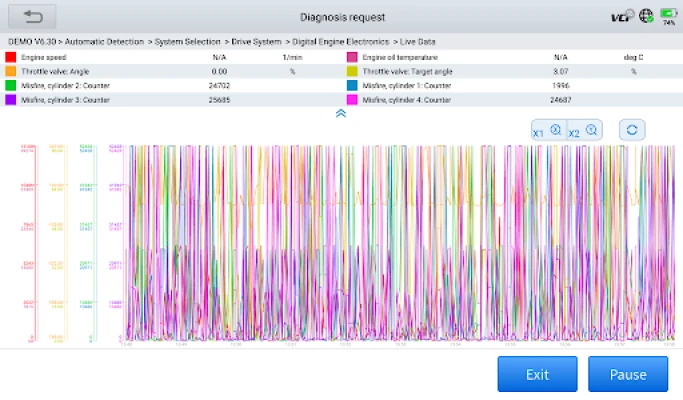This screenshot has width=683, height=400.
Task: Zoom the X2 axis graph
Action: (x=584, y=131)
